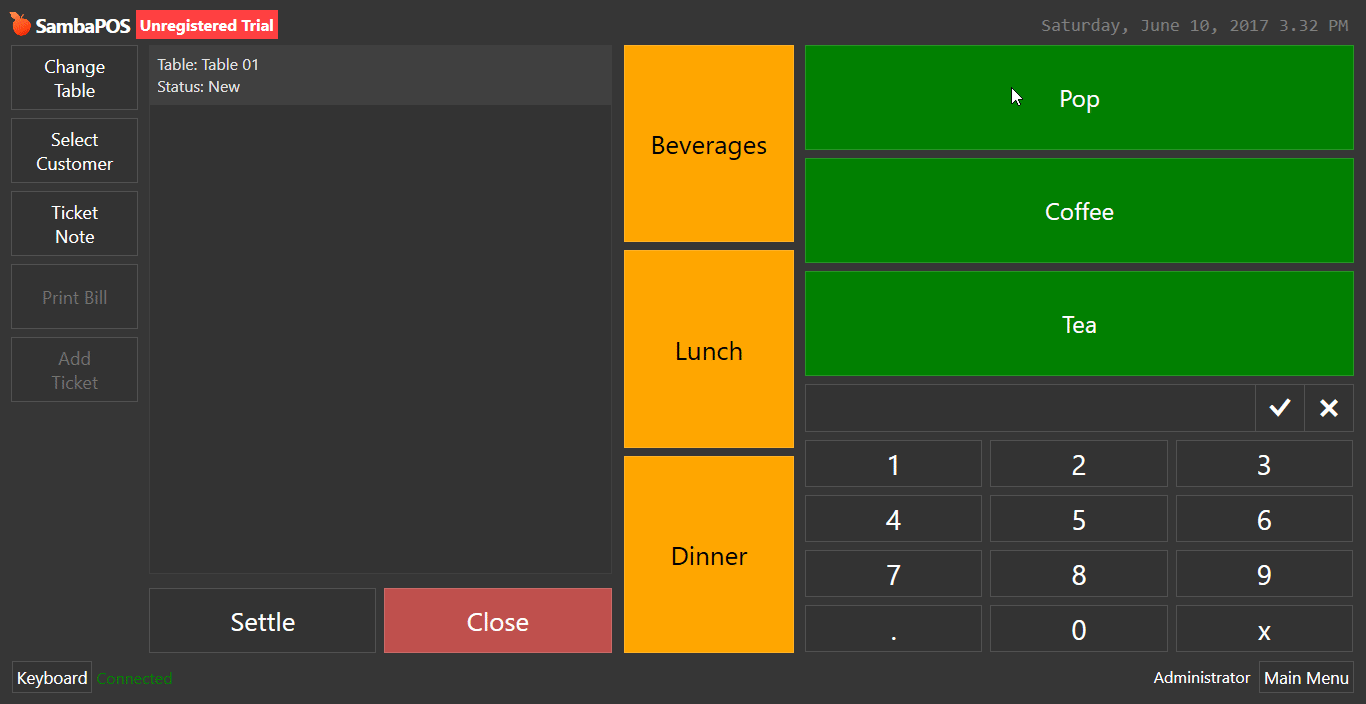The image size is (1366, 704).
Task: Select the Dinner menu category
Action: click(709, 555)
